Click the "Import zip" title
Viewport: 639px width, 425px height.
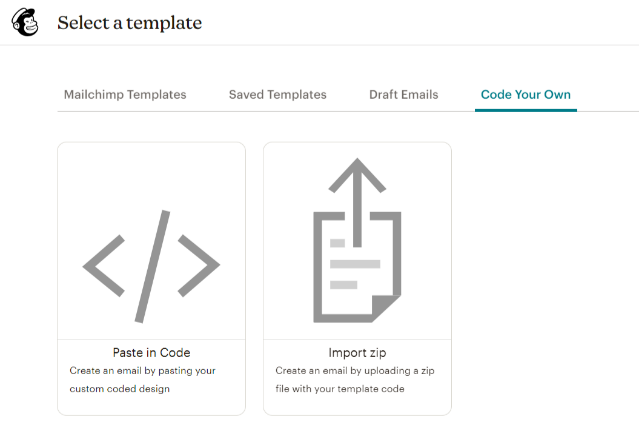(x=357, y=353)
